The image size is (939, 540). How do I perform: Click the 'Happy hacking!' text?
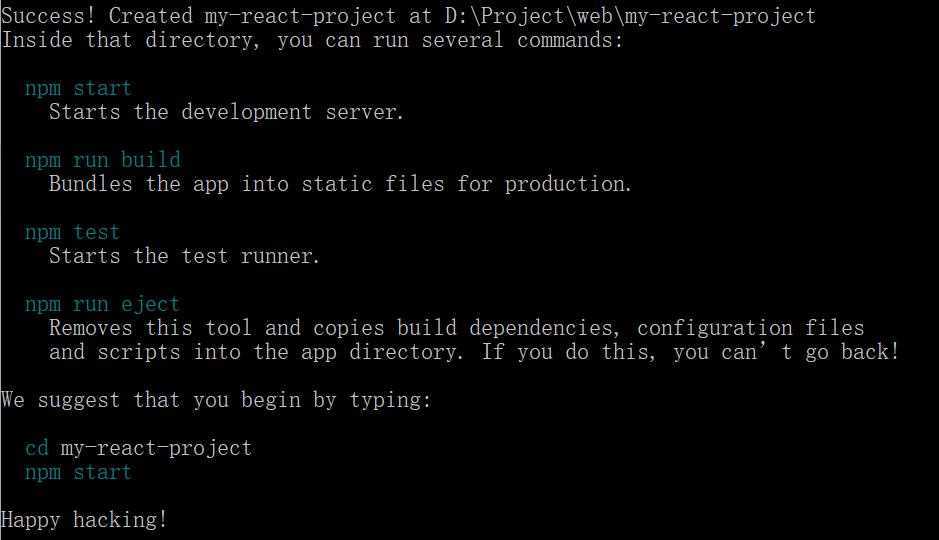(x=84, y=520)
